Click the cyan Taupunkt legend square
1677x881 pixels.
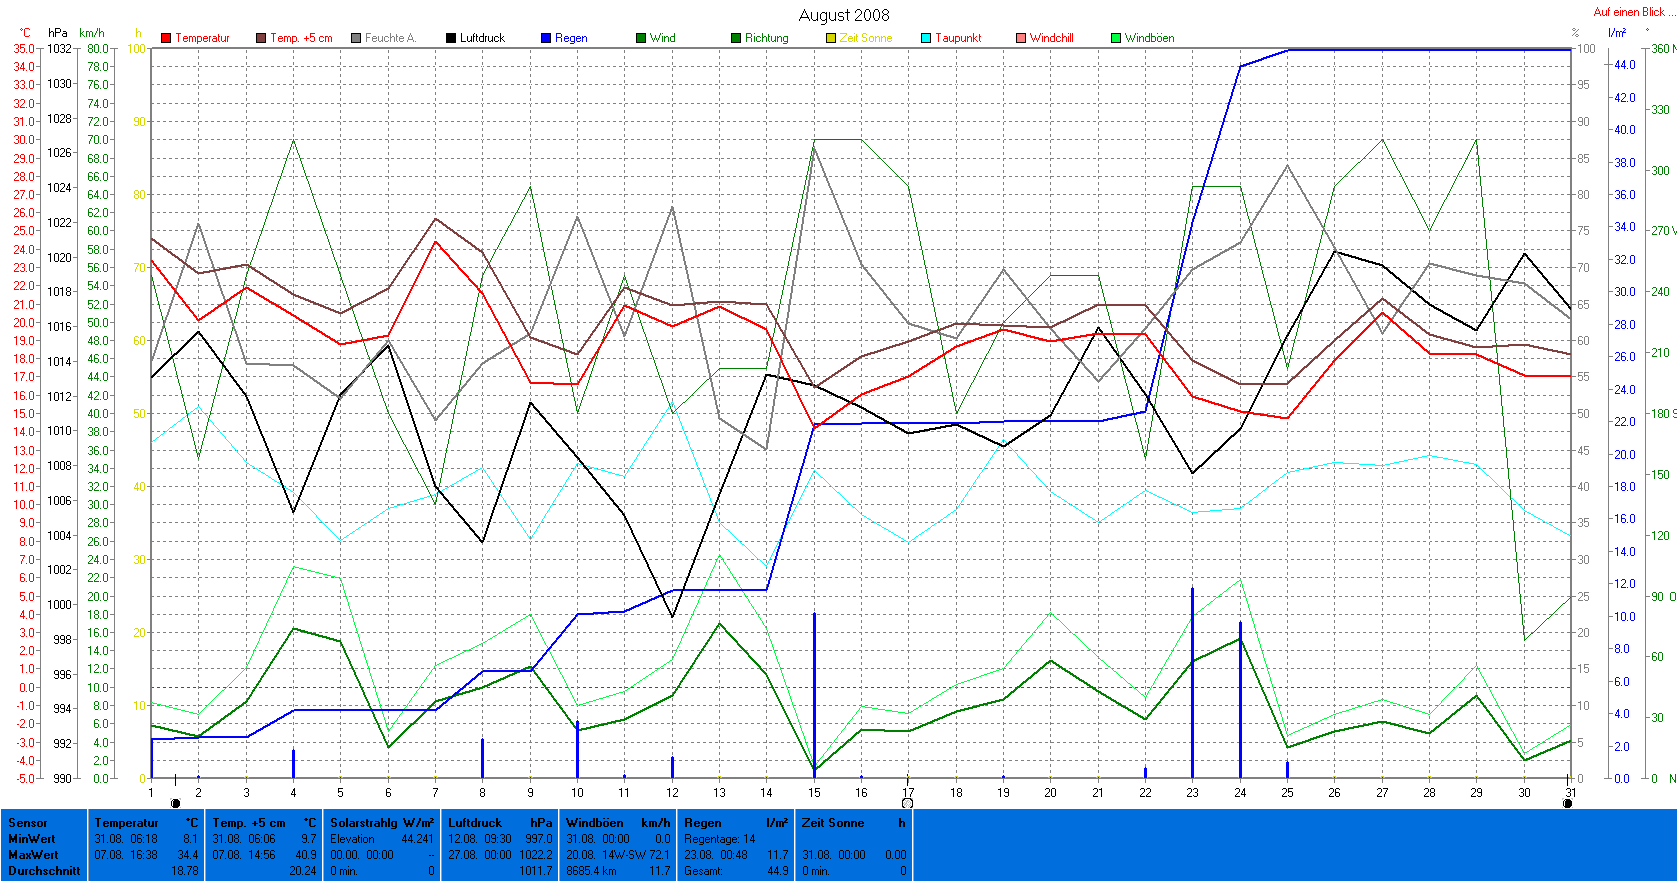(x=926, y=38)
